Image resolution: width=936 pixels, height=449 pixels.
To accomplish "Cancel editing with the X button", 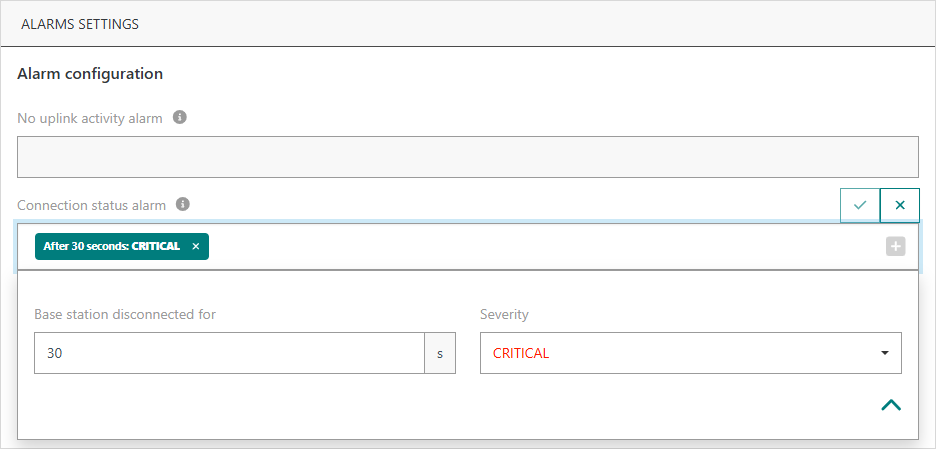I will tap(900, 205).
